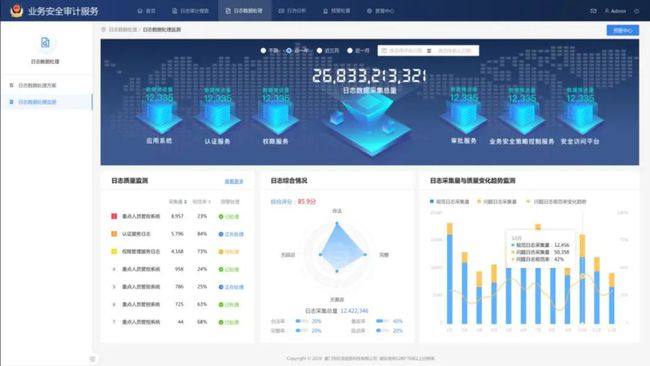Sort table by the collection count column arrow
650x366 pixels.
(185, 202)
